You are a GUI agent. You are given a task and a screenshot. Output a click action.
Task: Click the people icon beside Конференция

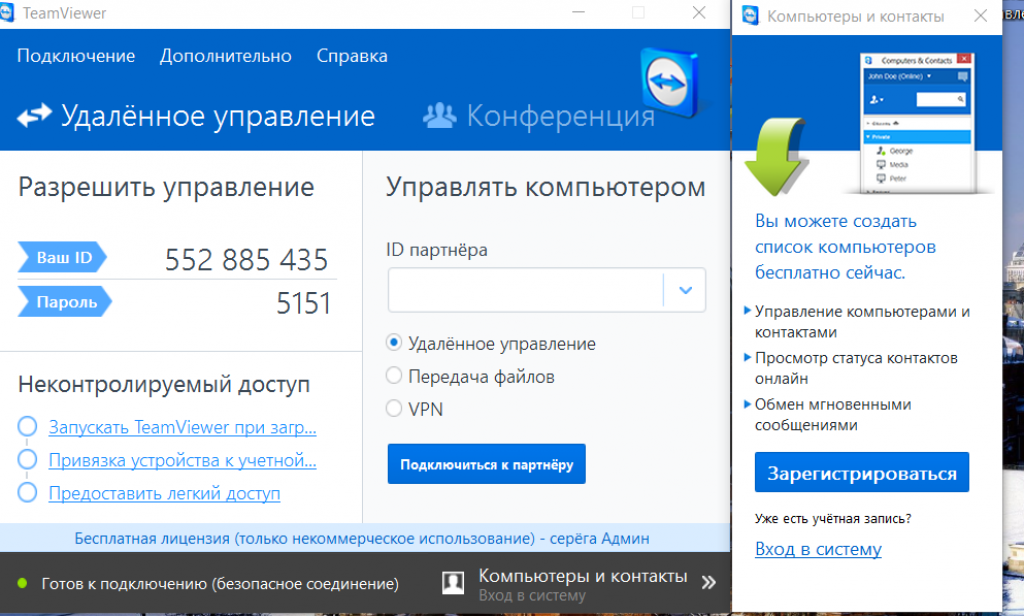click(440, 115)
